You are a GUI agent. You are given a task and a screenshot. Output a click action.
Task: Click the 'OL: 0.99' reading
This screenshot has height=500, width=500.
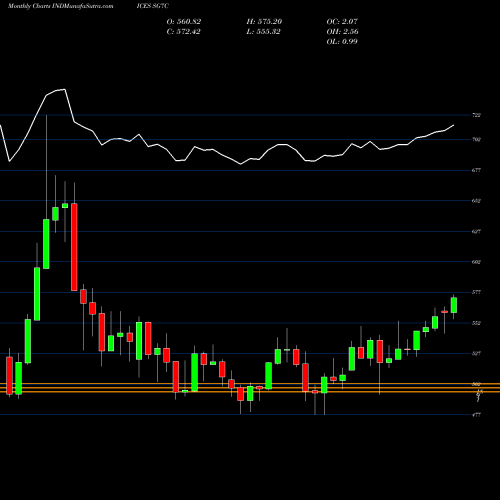tap(342, 42)
